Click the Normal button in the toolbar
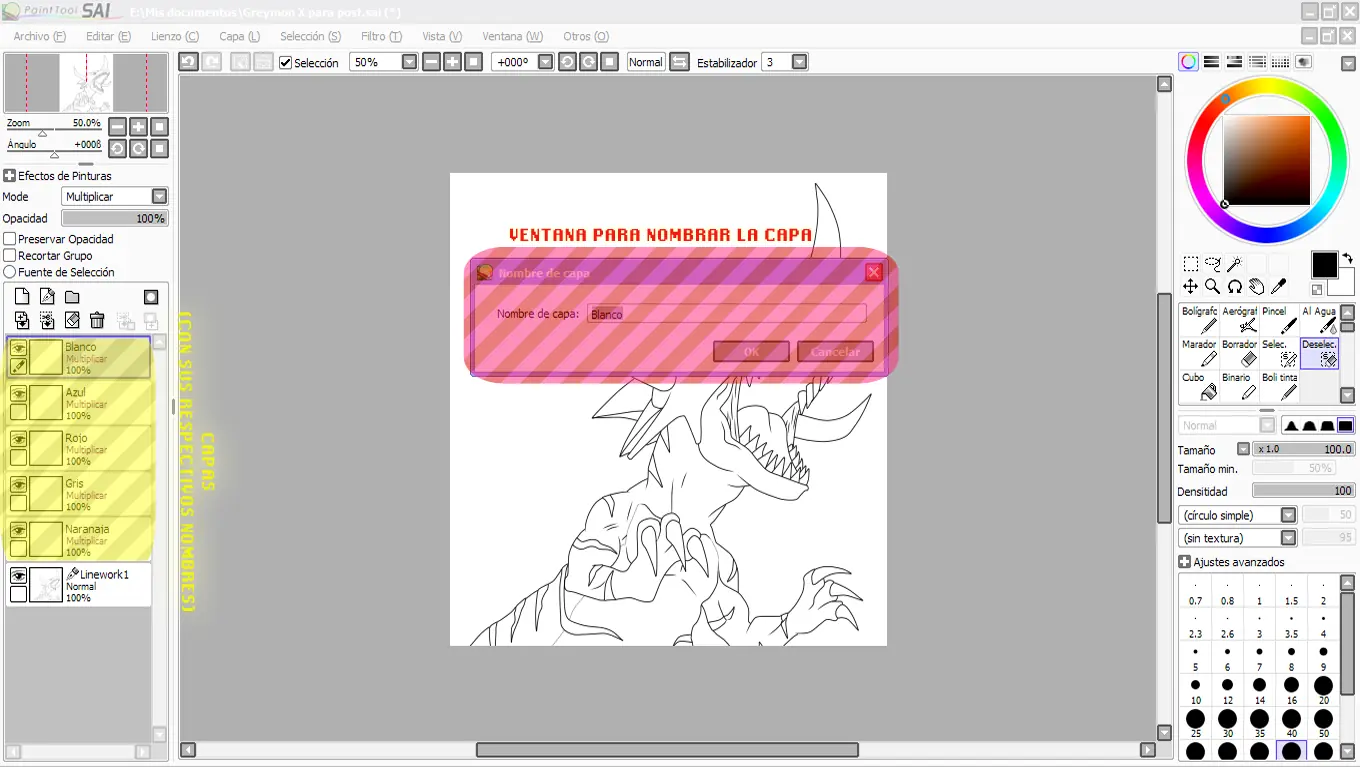The image size is (1360, 768). [x=645, y=62]
